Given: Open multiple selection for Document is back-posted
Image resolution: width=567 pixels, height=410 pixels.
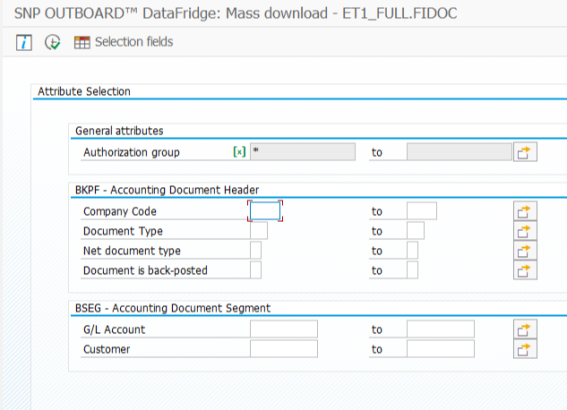Looking at the screenshot, I should pyautogui.click(x=525, y=270).
